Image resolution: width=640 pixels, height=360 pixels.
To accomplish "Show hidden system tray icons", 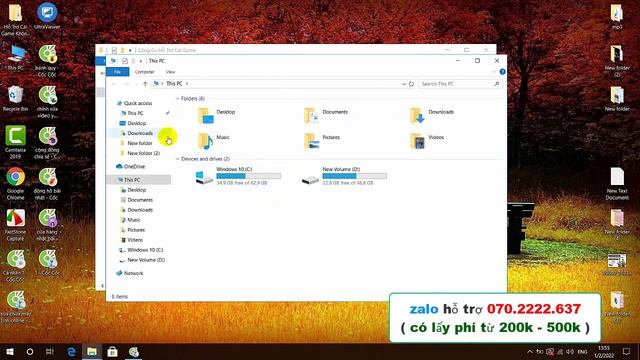I will click(530, 351).
